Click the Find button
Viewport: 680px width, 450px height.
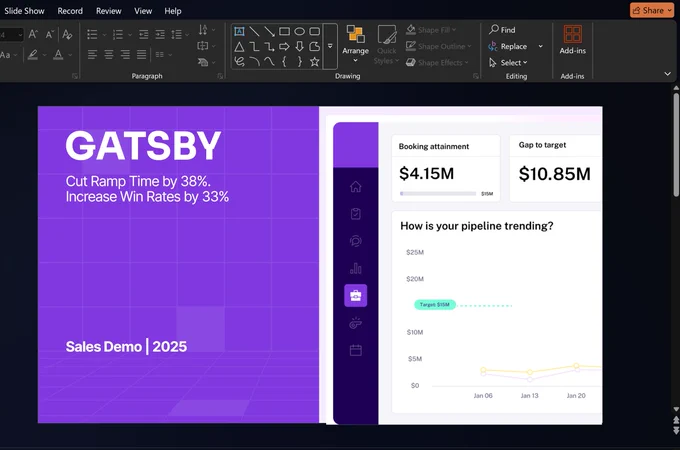point(502,29)
